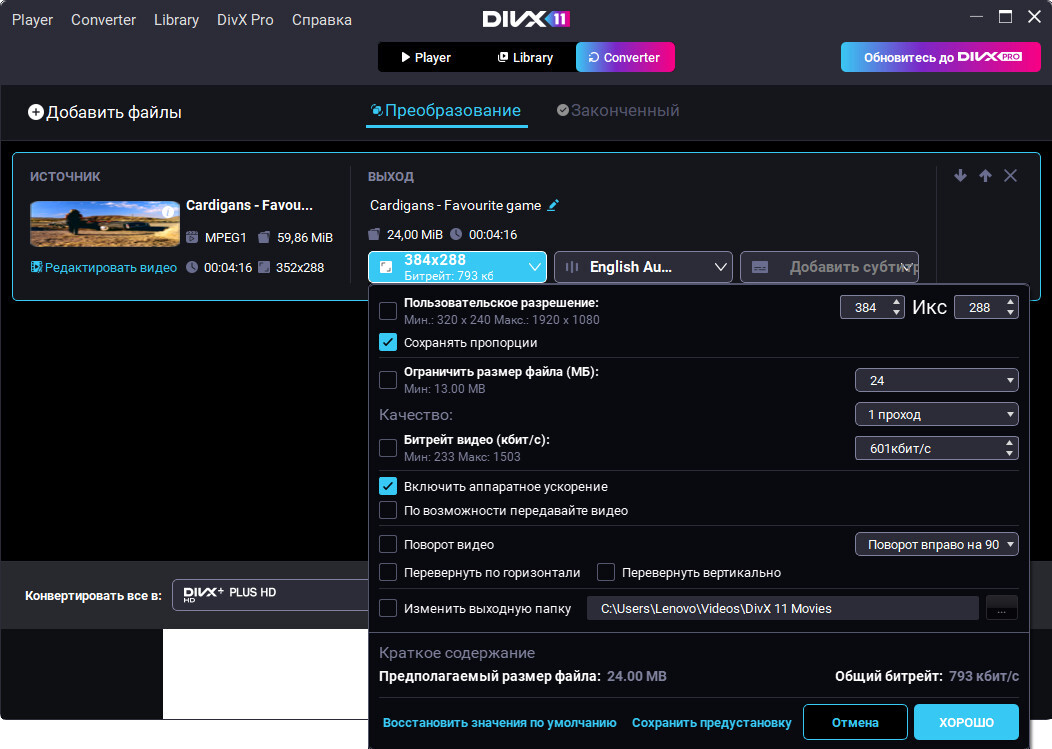Check Перевернуть вертикально
This screenshot has width=1052, height=749.
606,572
